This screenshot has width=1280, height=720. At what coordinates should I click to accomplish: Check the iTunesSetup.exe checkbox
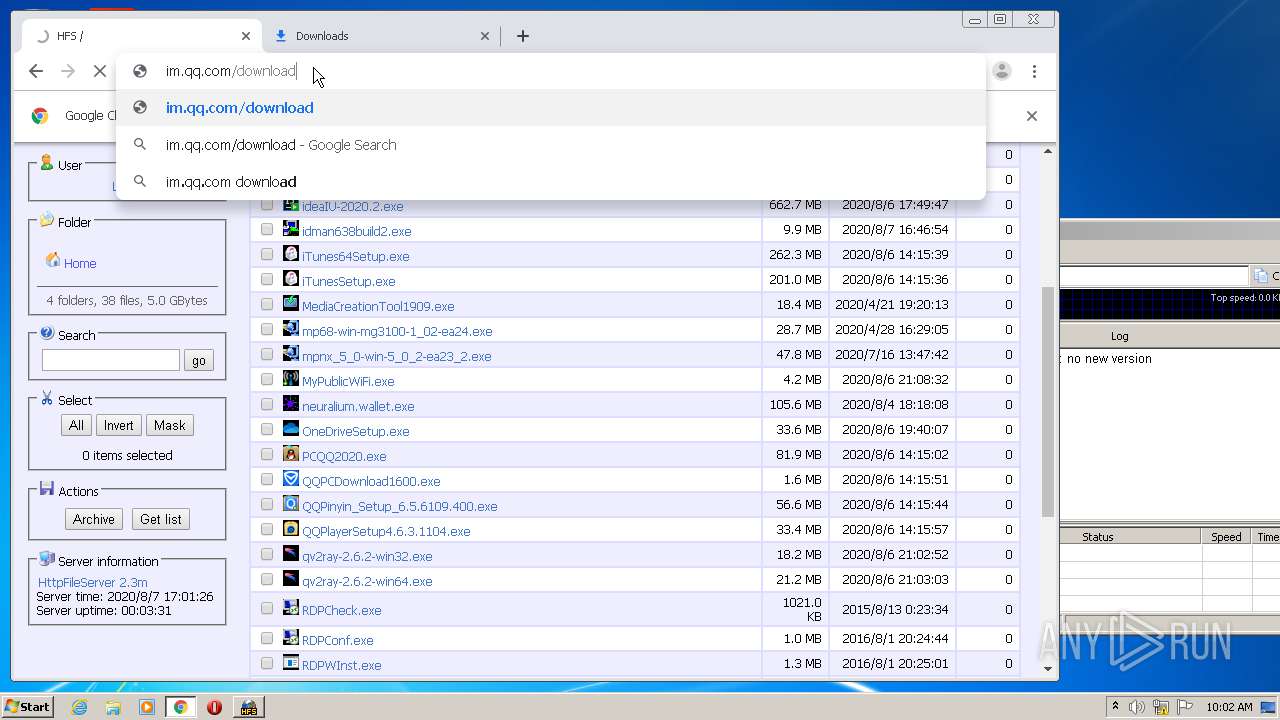coord(267,280)
